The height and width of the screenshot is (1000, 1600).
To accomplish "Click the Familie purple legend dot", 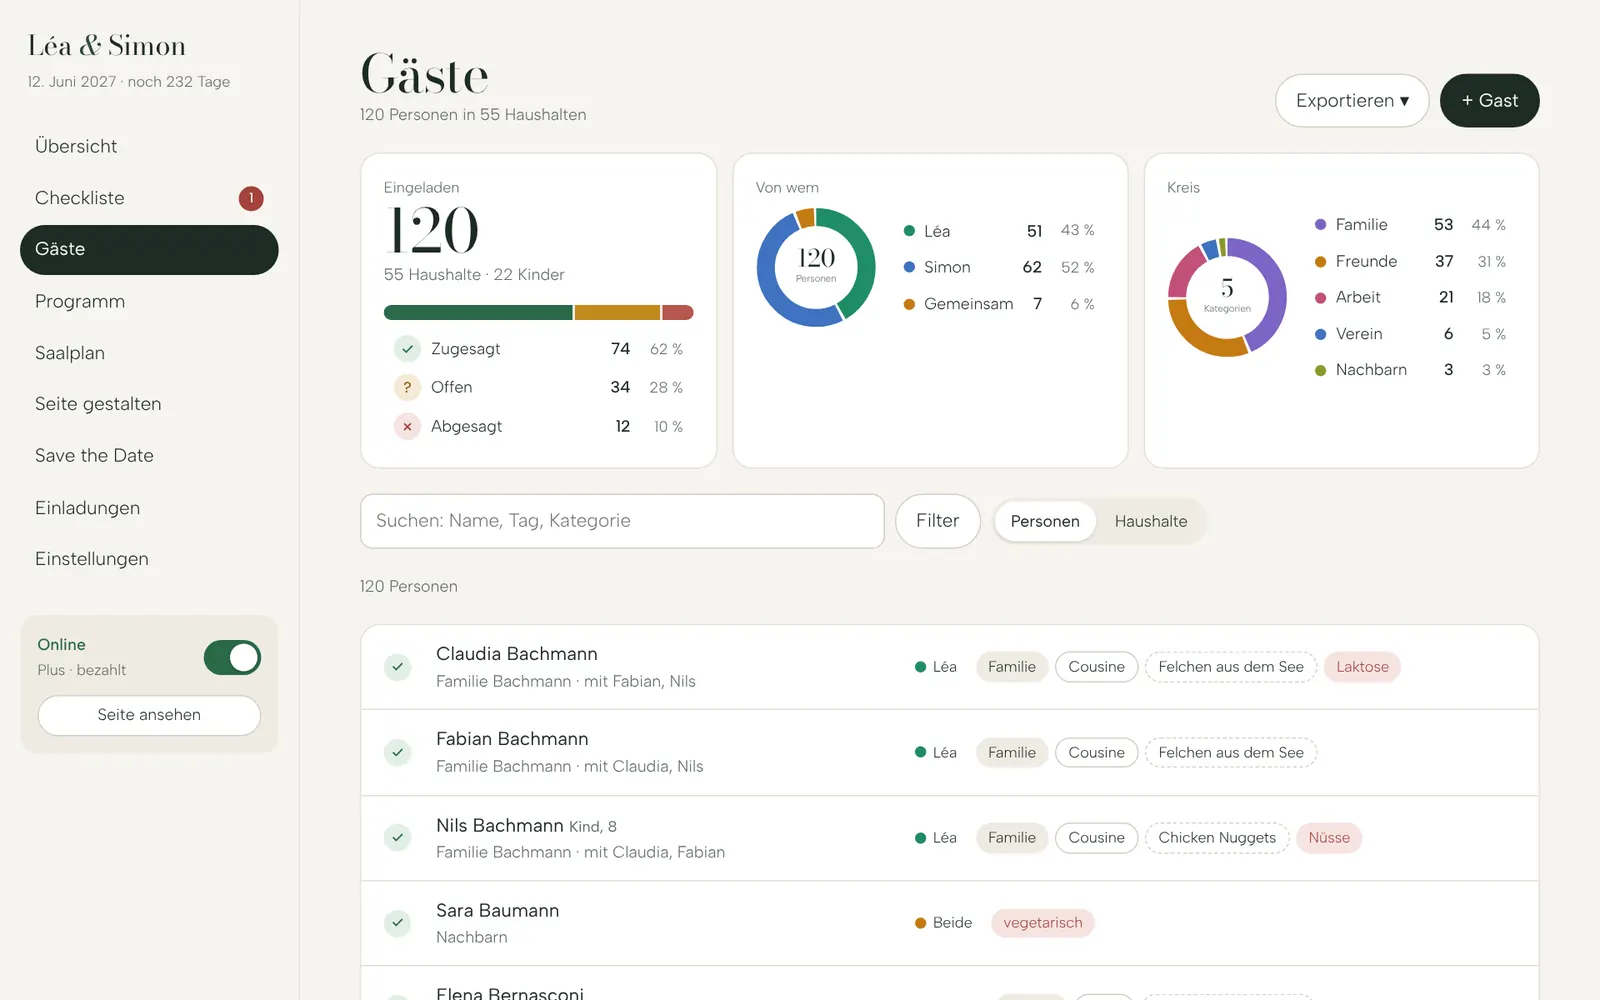I will pyautogui.click(x=1320, y=225).
